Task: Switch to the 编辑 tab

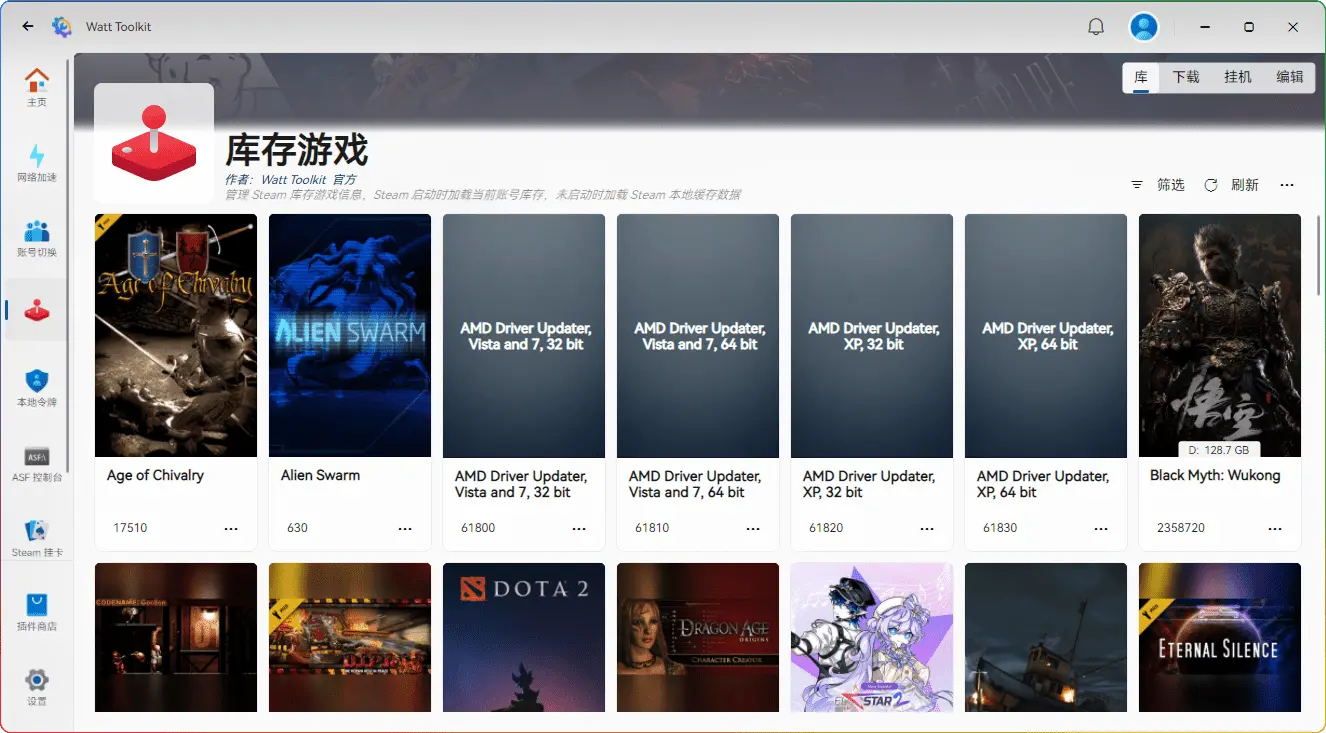Action: [x=1290, y=77]
